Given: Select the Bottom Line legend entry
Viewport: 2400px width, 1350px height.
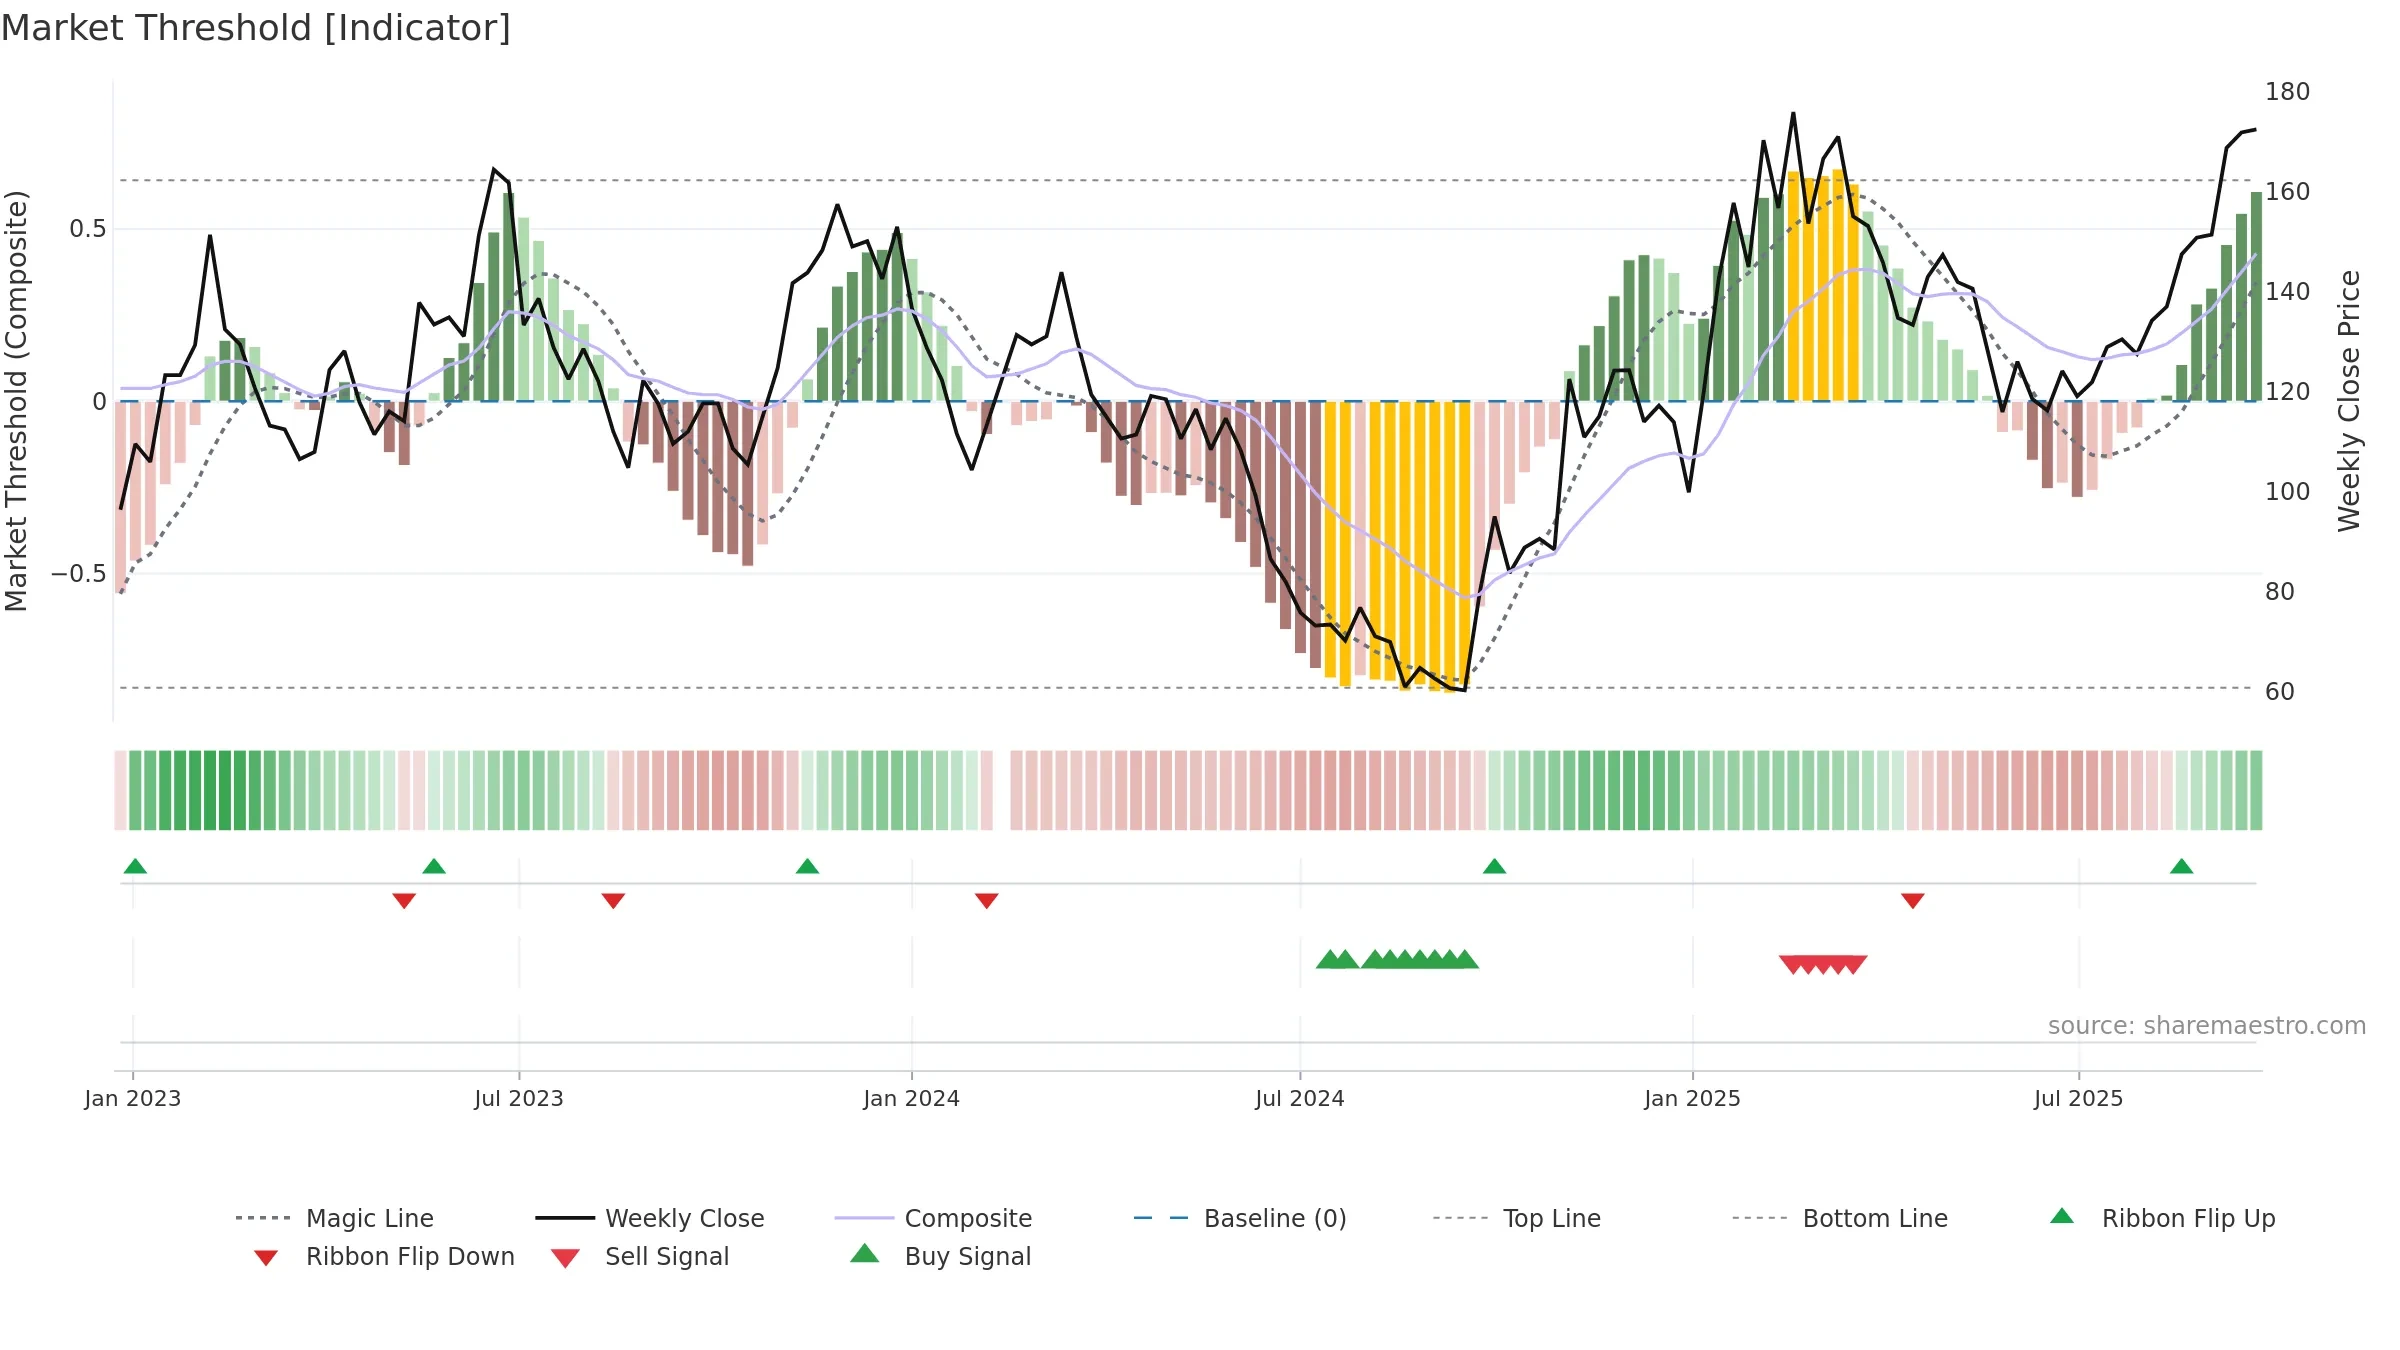Looking at the screenshot, I should (1840, 1218).
